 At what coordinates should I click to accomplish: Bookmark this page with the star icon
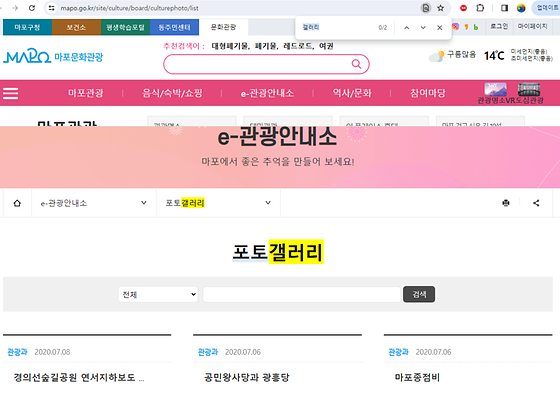click(441, 8)
